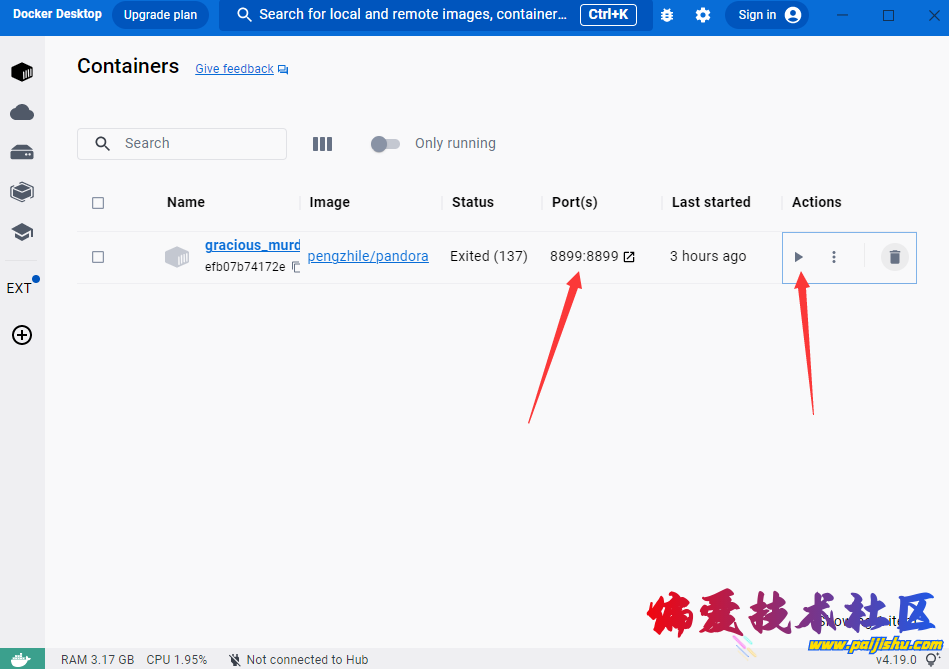Sort by the Name column header
This screenshot has height=669, width=949.
(x=186, y=202)
